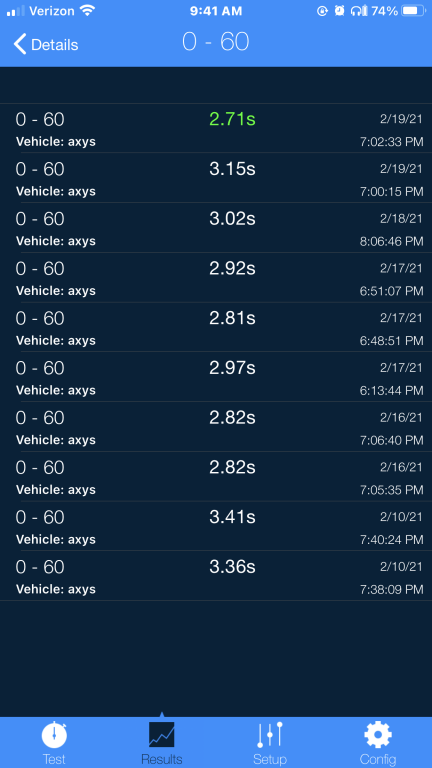Screen dimensions: 432x768
Task: Go back to Details
Action: (x=46, y=45)
